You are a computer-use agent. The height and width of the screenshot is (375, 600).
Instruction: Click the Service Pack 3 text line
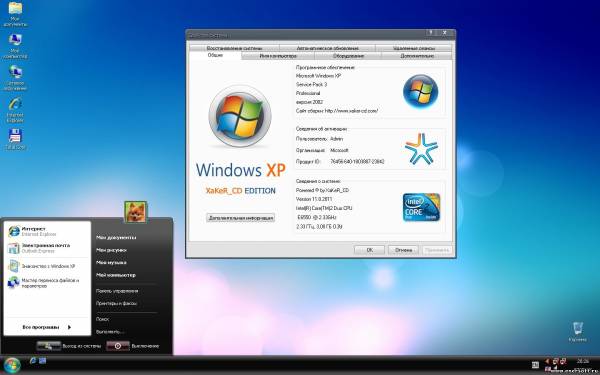point(311,84)
